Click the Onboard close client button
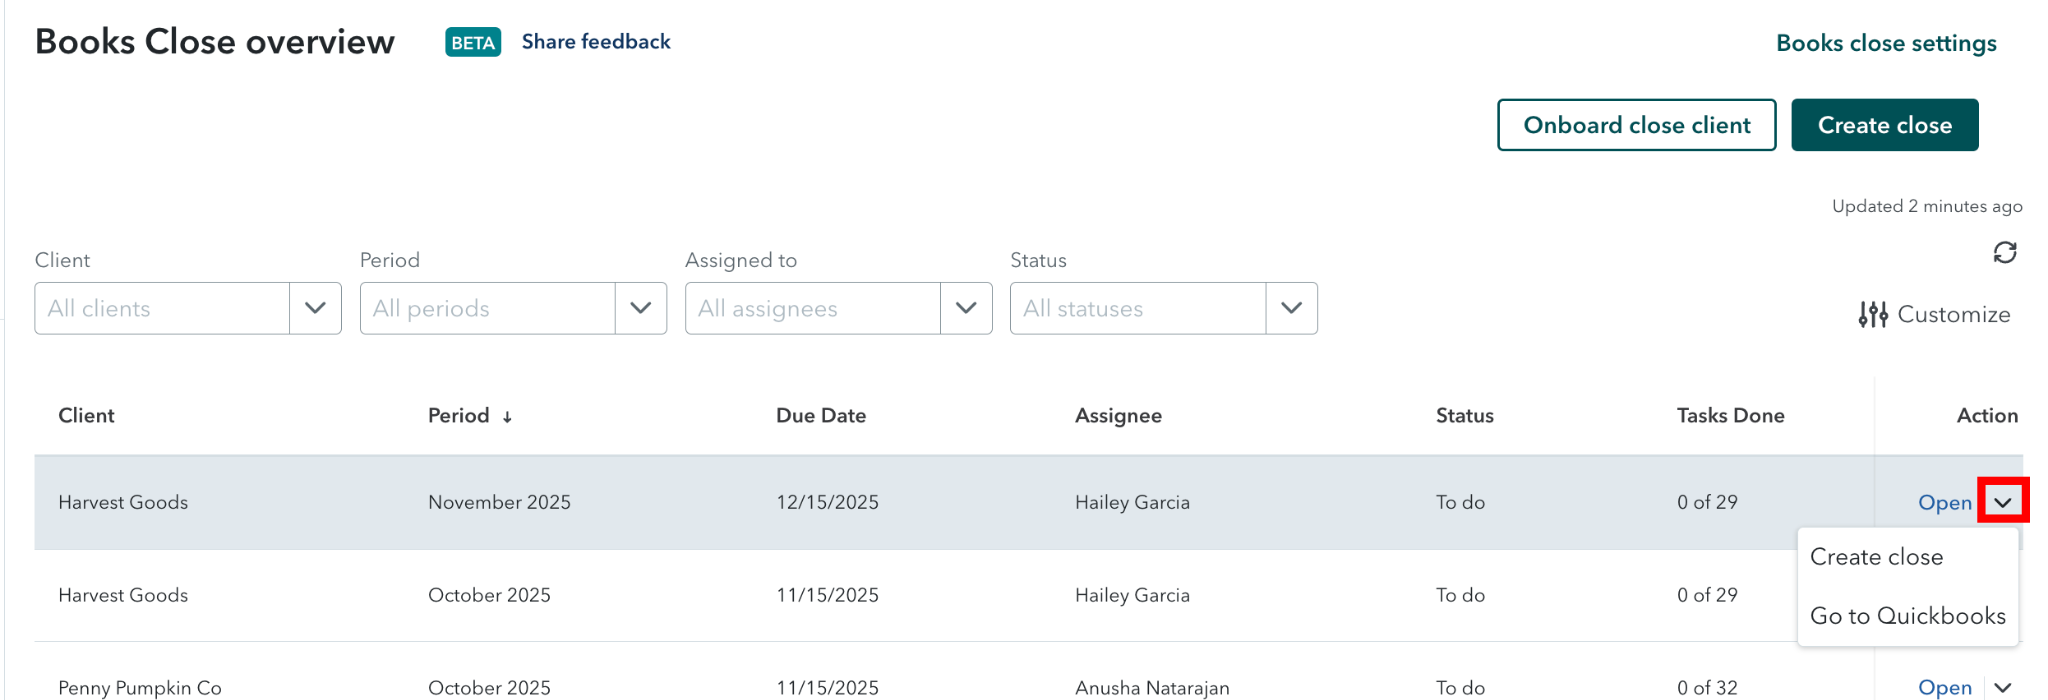 tap(1636, 125)
